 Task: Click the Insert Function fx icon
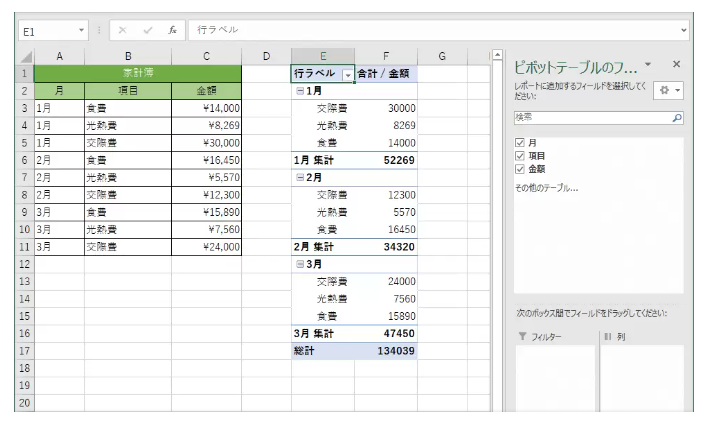point(172,30)
